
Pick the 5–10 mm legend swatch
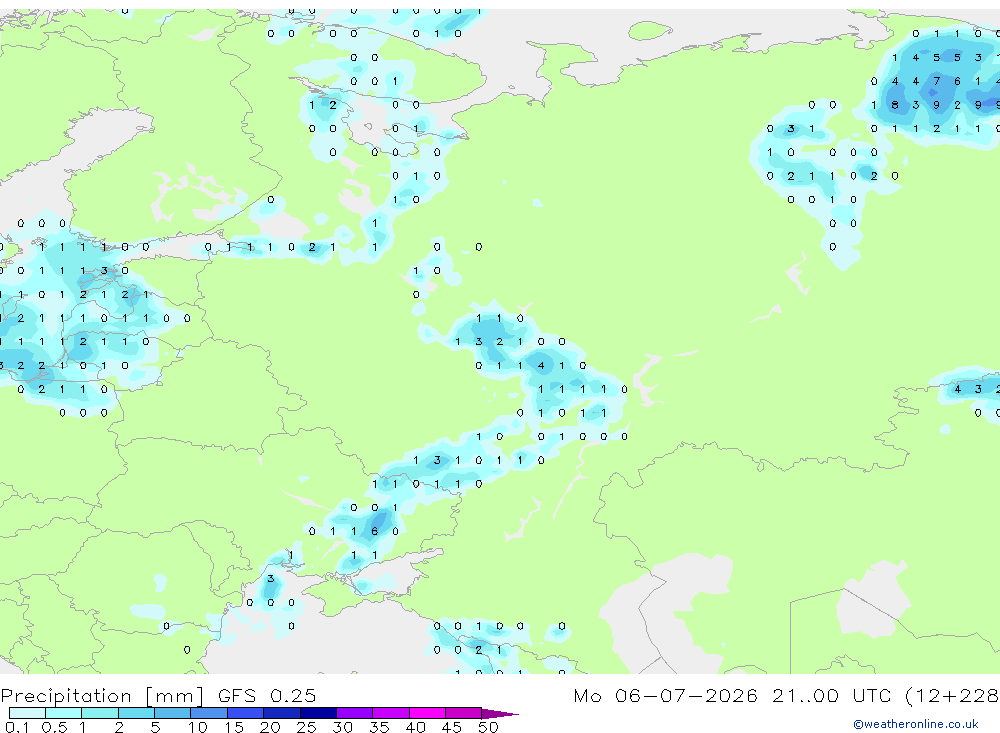click(172, 713)
